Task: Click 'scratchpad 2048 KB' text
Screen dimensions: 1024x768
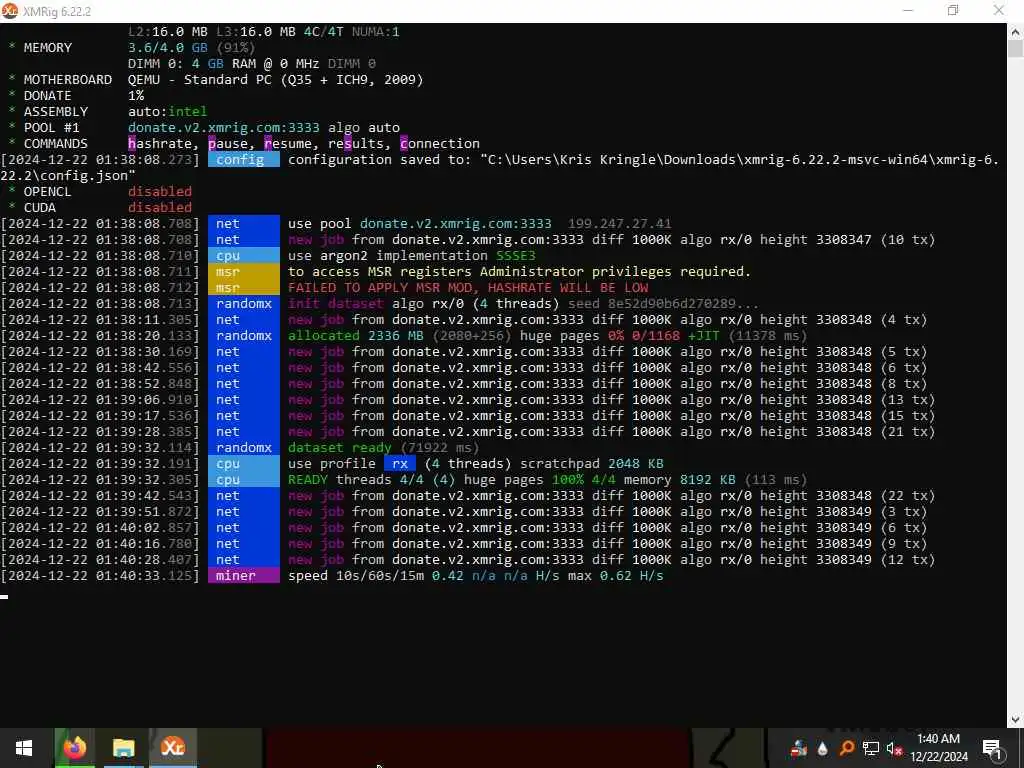Action: tap(592, 464)
